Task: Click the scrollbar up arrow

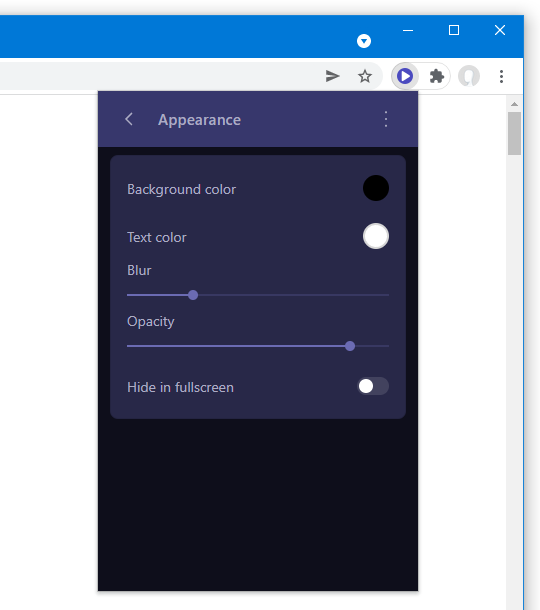Action: coord(514,104)
